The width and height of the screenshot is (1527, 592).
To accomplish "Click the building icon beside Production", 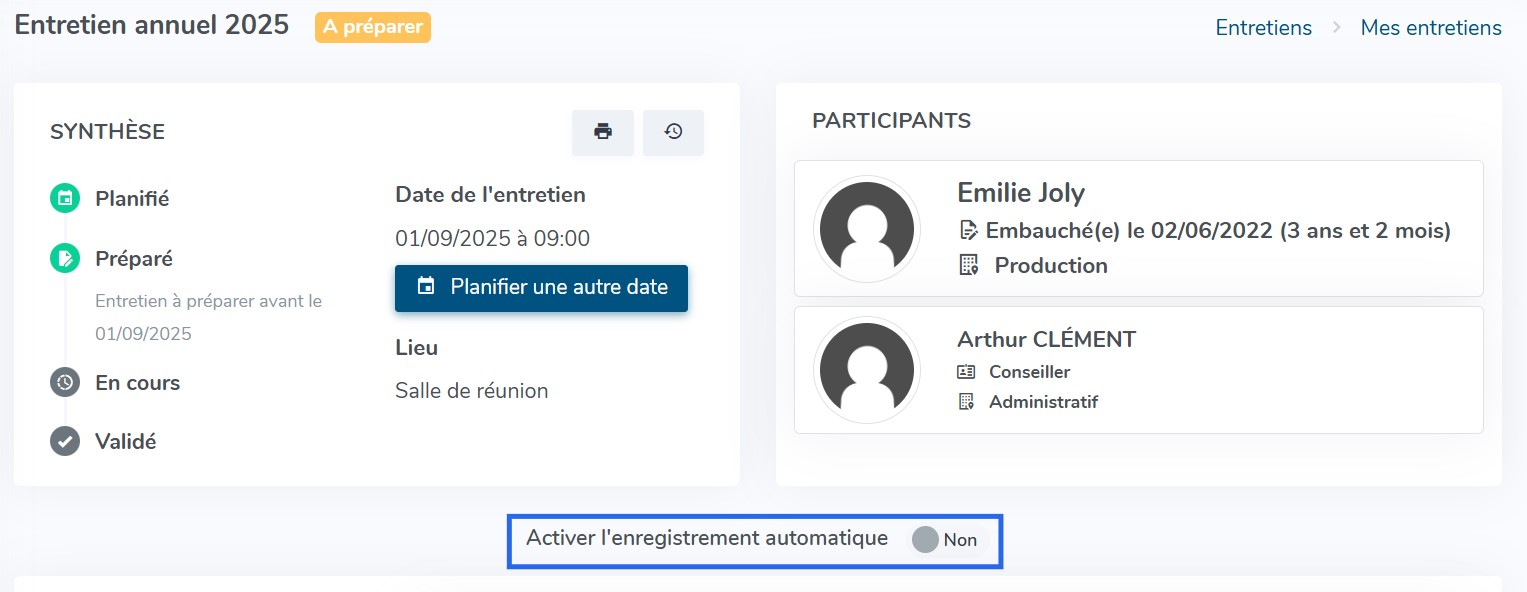I will tap(968, 265).
